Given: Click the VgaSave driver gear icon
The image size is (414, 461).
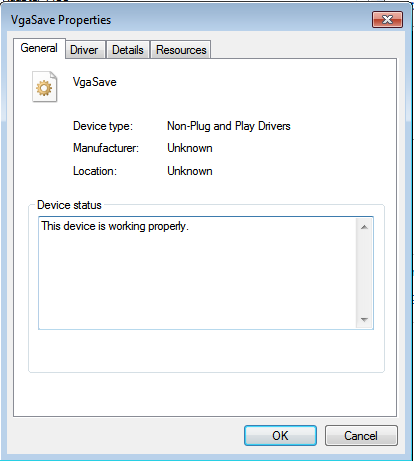Looking at the screenshot, I should [45, 87].
